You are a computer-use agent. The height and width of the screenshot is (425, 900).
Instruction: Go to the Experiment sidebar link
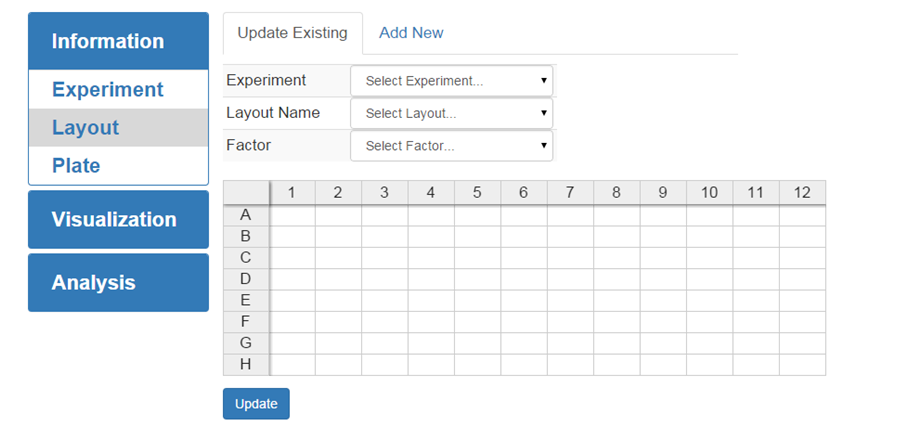coord(108,89)
